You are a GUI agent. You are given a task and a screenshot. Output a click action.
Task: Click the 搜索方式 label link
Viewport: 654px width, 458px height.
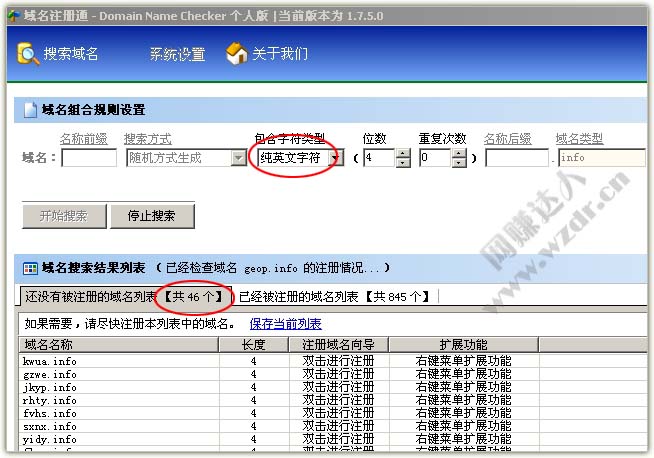pyautogui.click(x=148, y=138)
